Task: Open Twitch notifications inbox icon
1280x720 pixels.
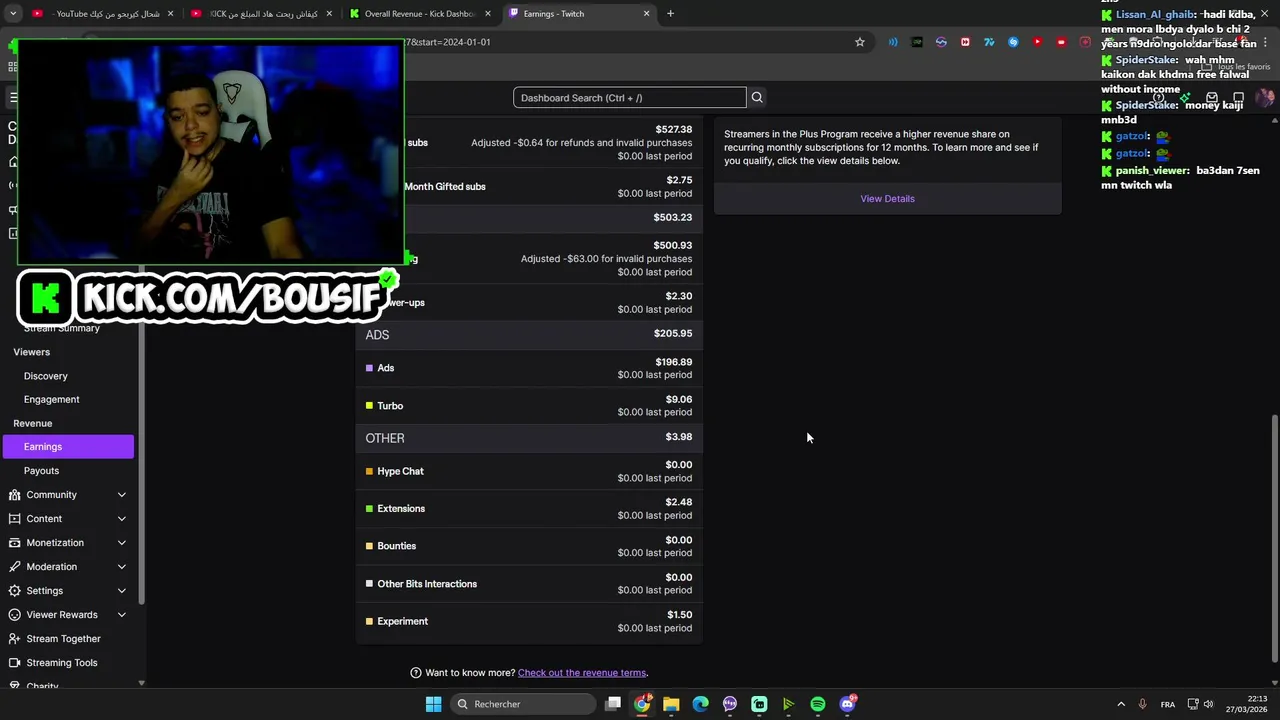Action: pyautogui.click(x=1212, y=97)
